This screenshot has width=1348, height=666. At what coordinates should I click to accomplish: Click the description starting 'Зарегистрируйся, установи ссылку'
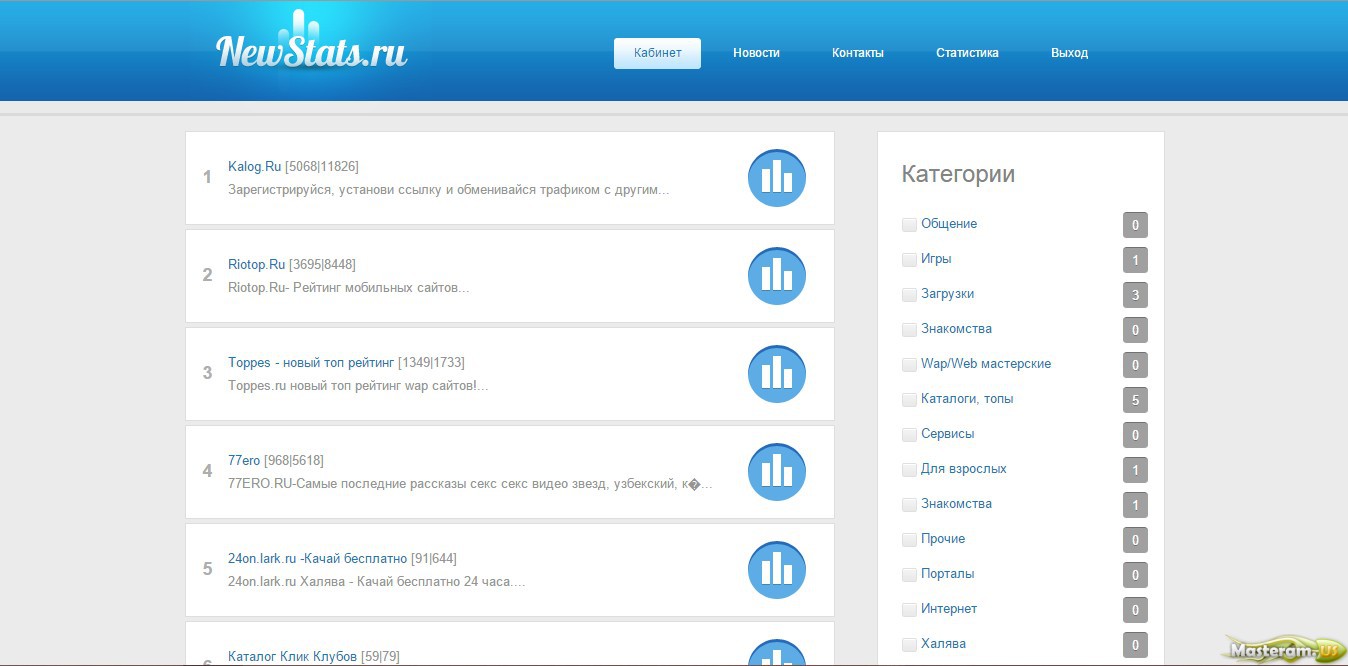click(x=449, y=190)
